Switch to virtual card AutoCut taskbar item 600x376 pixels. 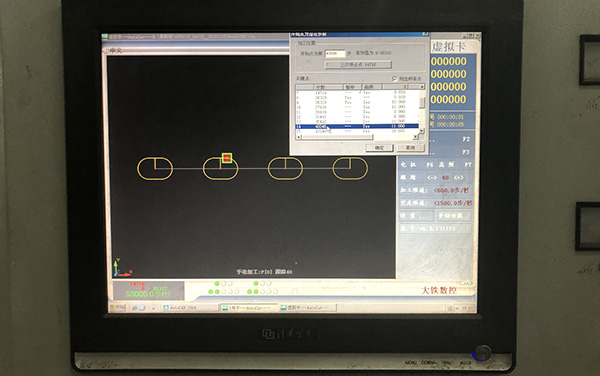(307, 308)
